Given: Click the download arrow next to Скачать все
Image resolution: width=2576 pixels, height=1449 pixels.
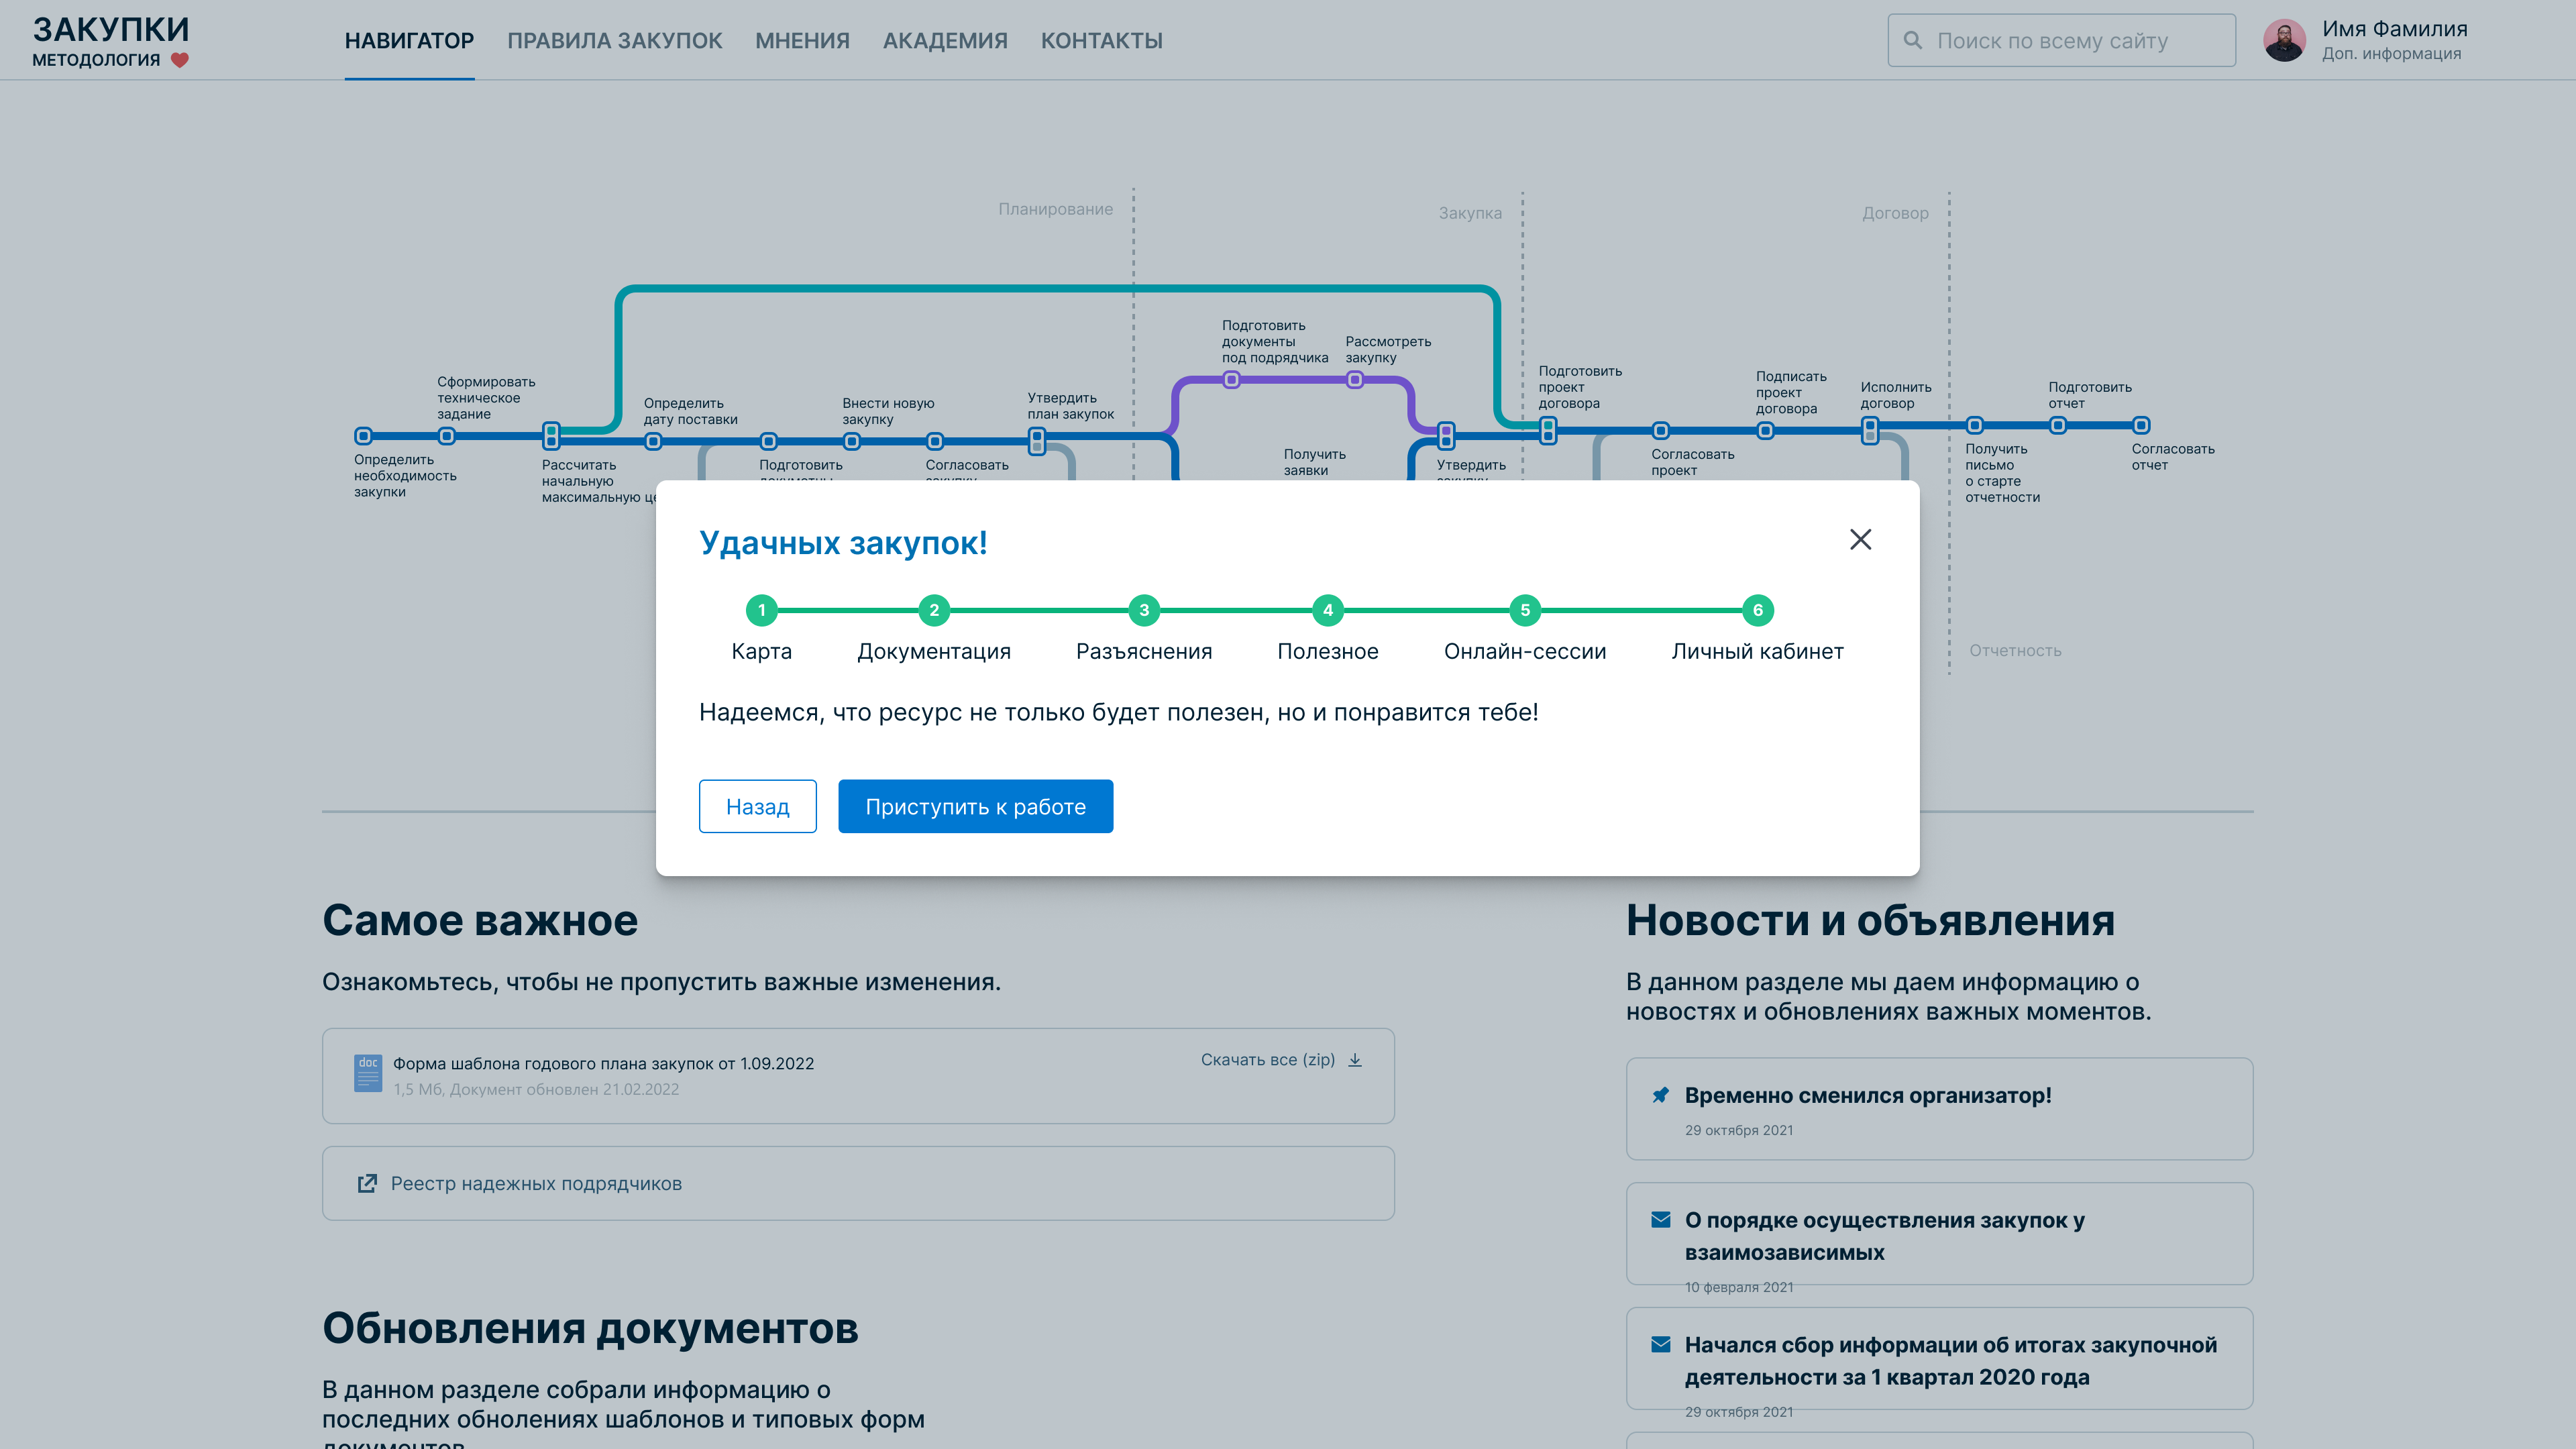Looking at the screenshot, I should pos(1355,1060).
